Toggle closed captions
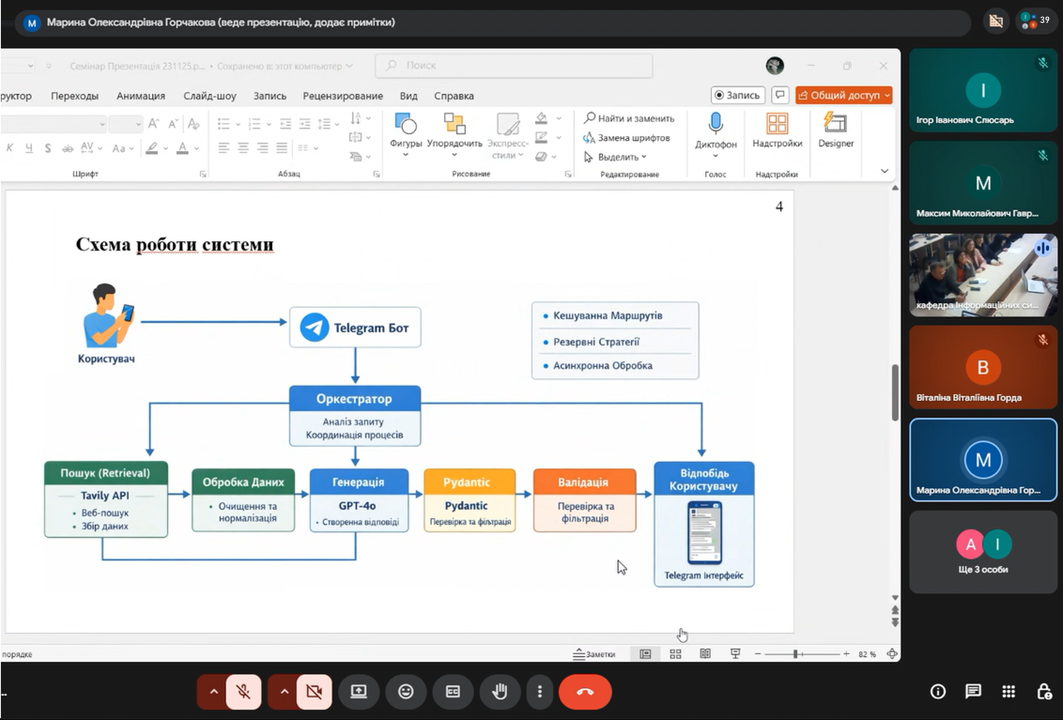Viewport: 1064px width, 720px height. tap(452, 691)
